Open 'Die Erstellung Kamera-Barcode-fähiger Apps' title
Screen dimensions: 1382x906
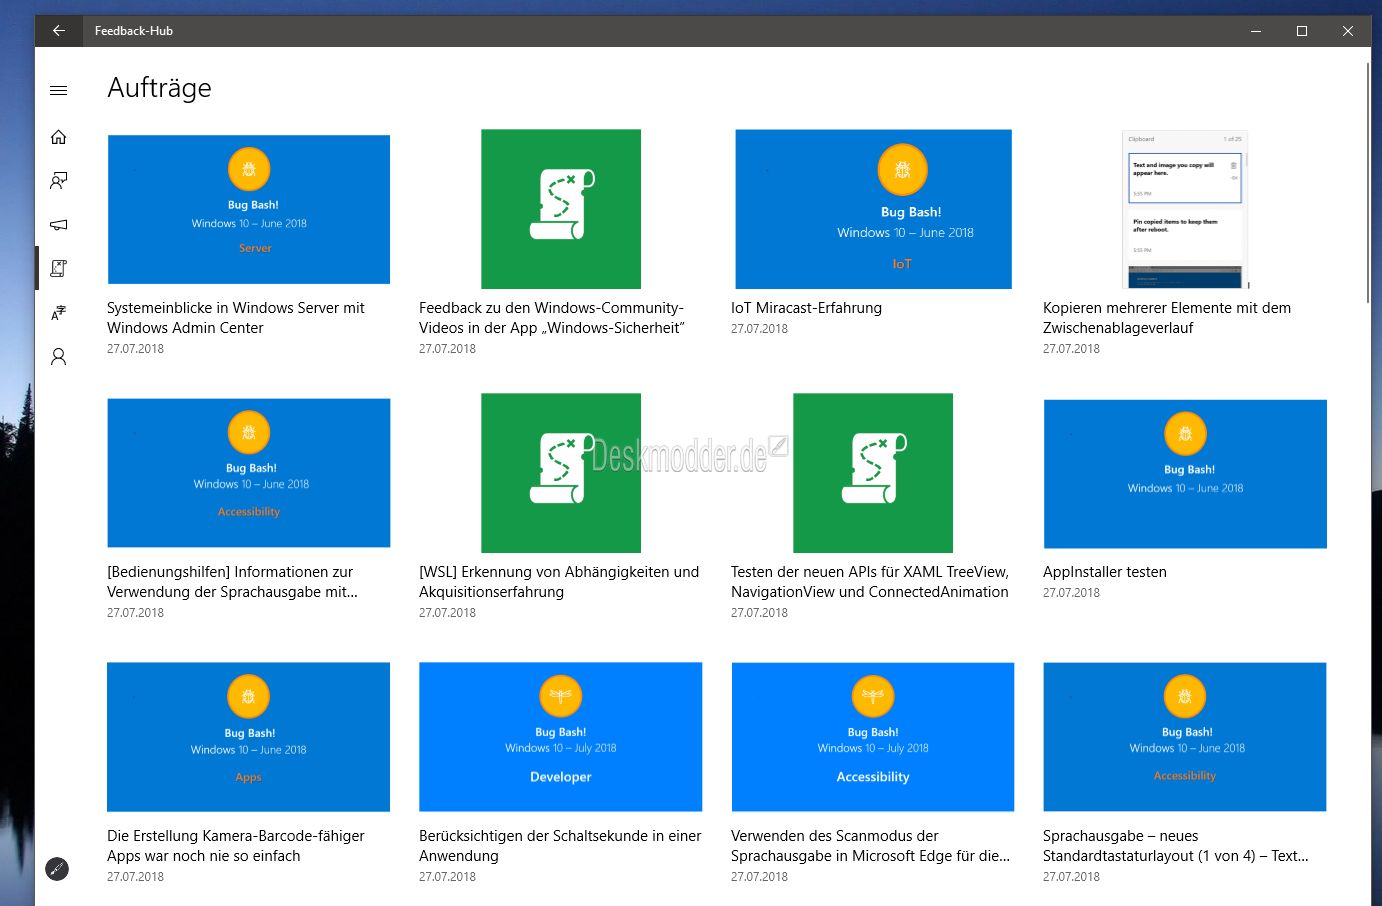tap(236, 846)
